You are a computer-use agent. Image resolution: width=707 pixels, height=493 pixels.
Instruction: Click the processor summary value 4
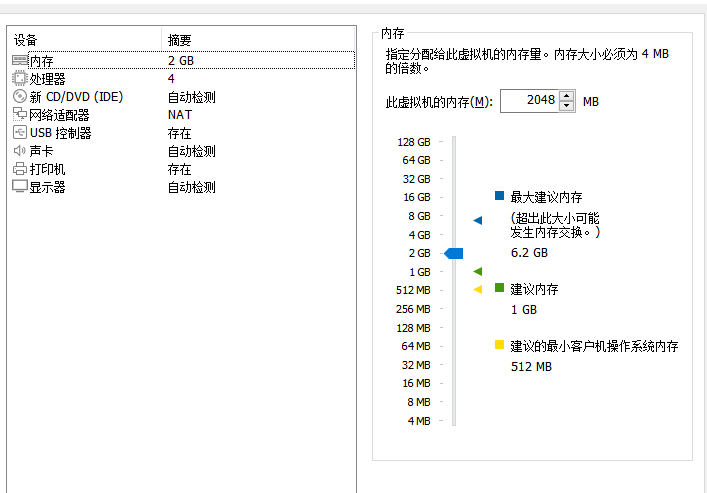(171, 78)
